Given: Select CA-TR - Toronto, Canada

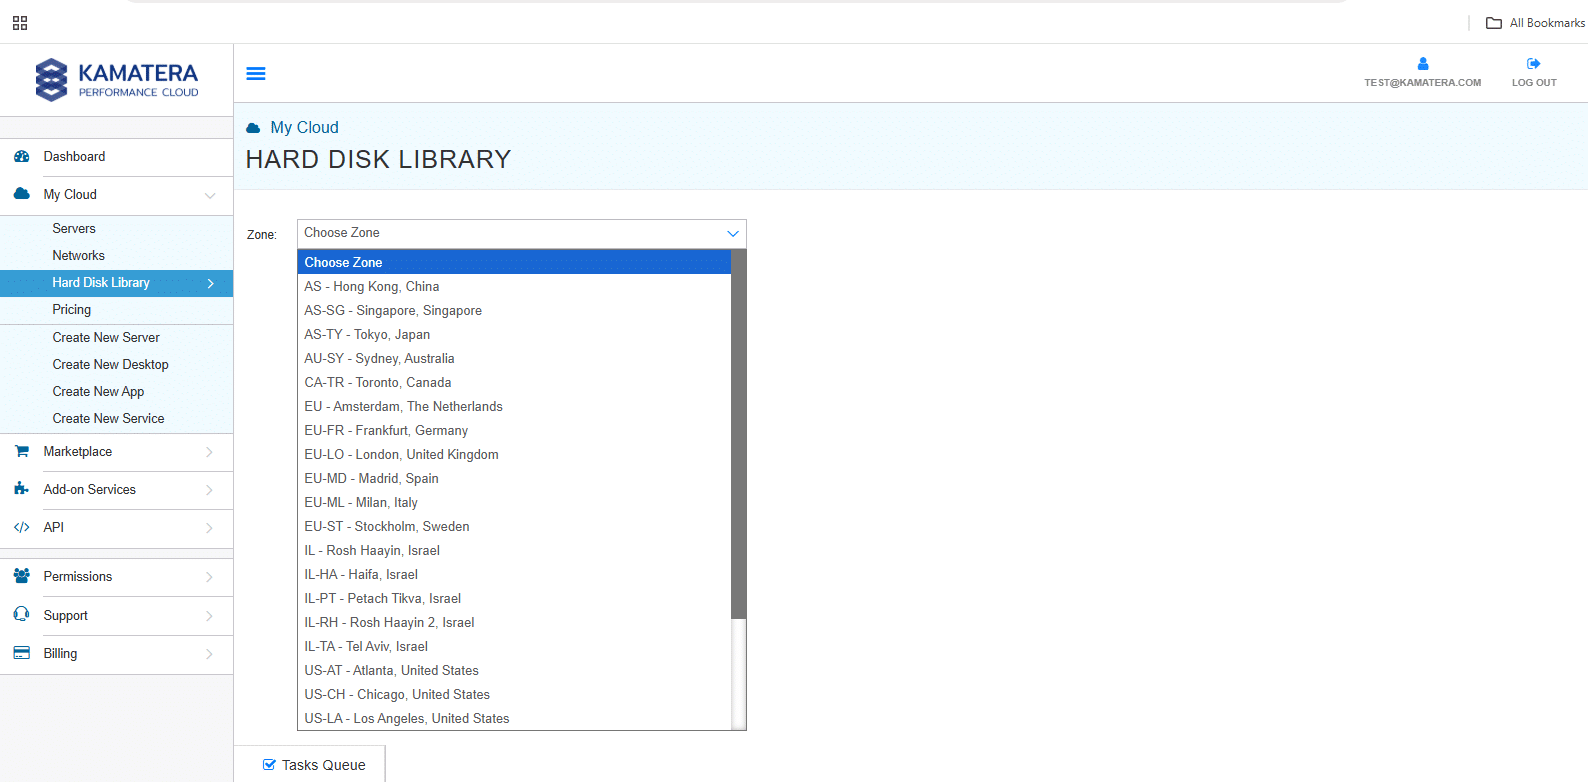Looking at the screenshot, I should pyautogui.click(x=514, y=382).
